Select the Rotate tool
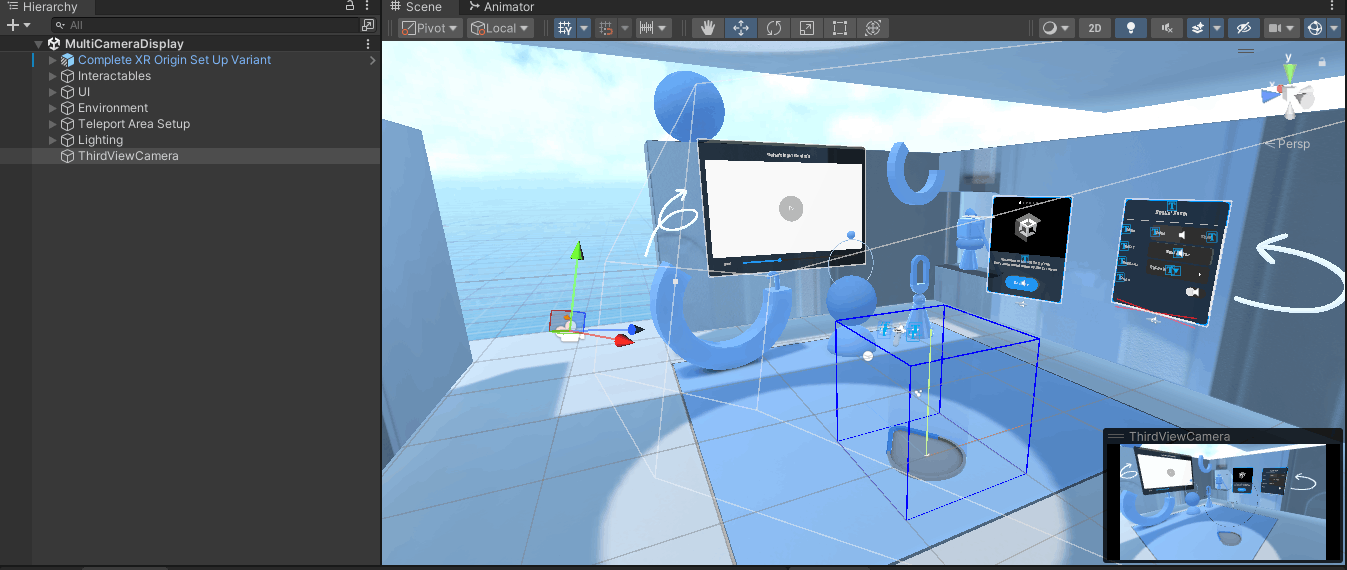 click(x=774, y=28)
